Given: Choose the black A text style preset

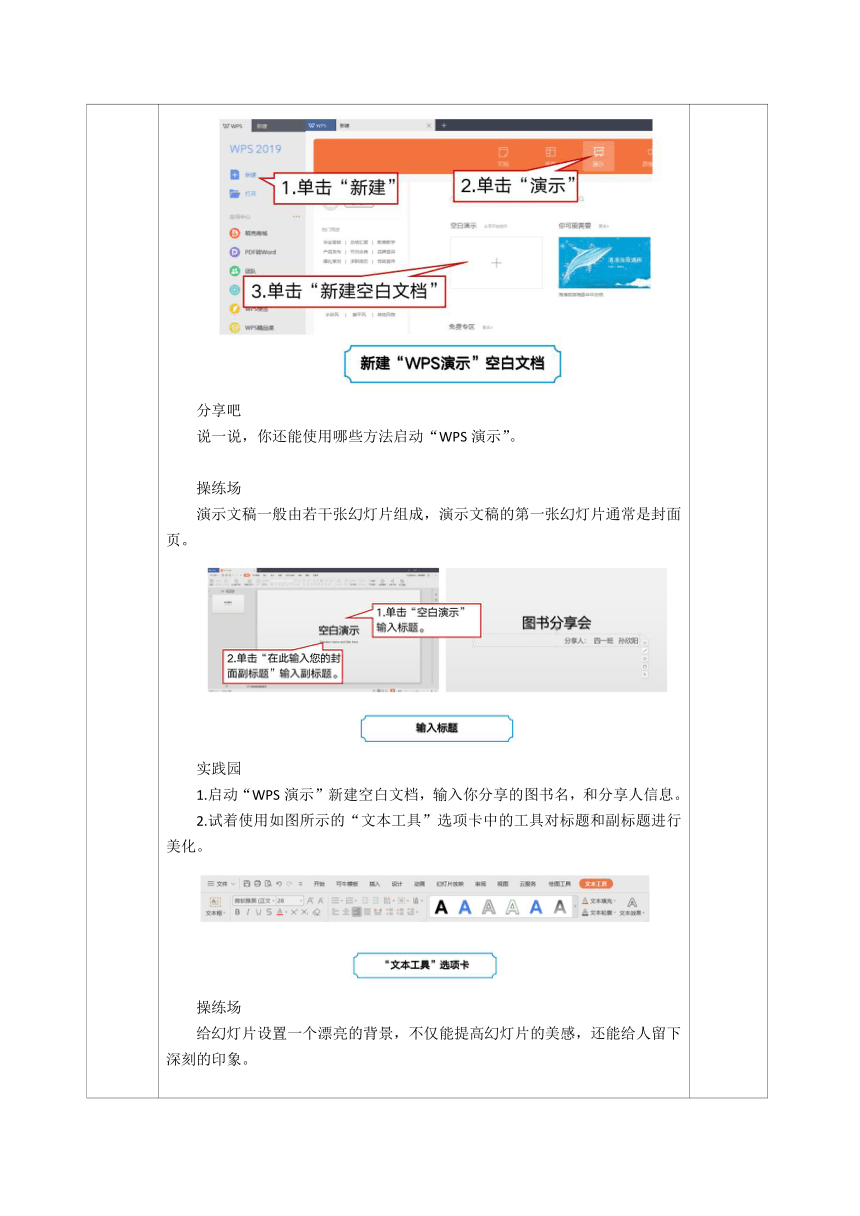Looking at the screenshot, I should tap(442, 907).
